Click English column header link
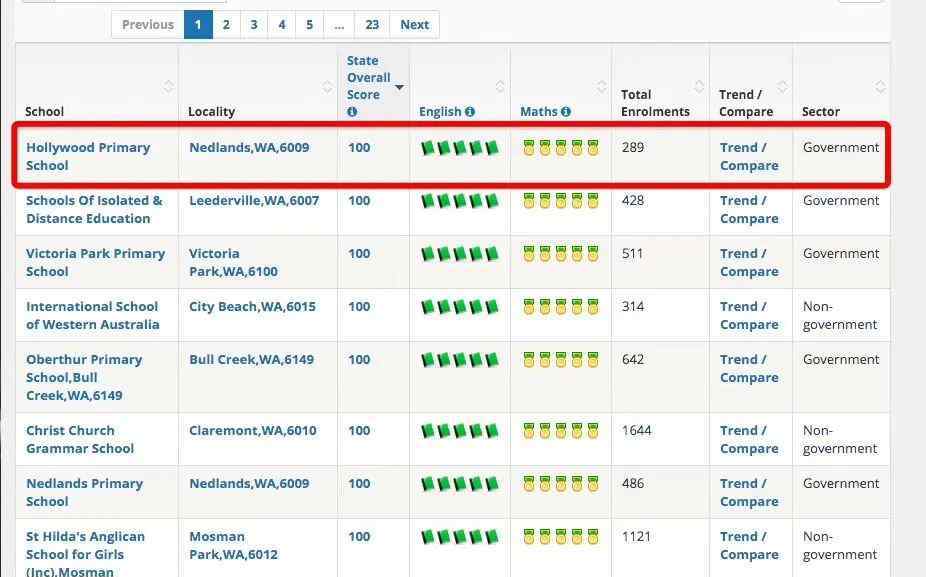 (x=440, y=112)
